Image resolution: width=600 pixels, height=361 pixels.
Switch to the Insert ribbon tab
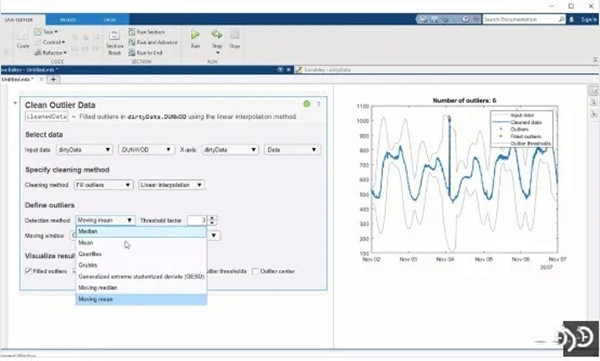[68, 20]
